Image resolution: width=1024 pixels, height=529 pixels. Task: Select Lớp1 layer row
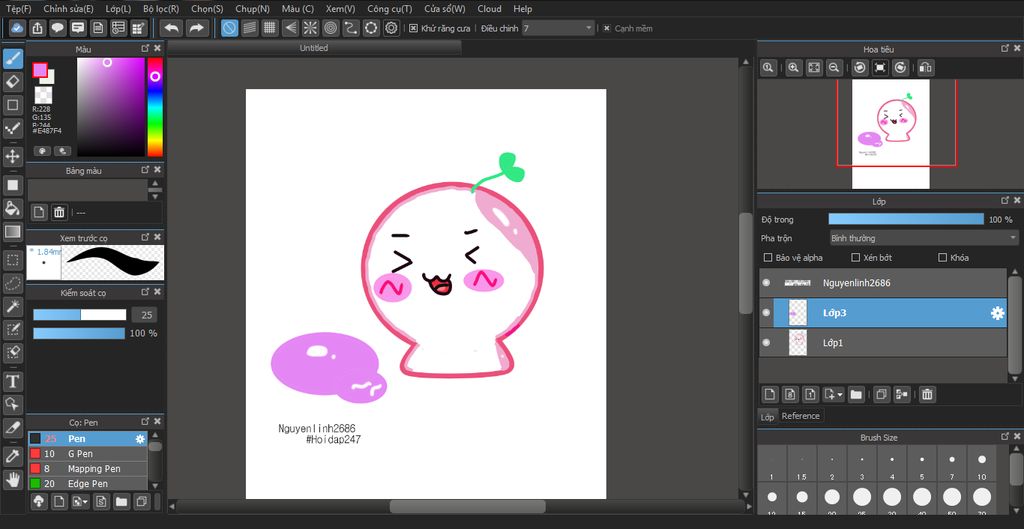tap(882, 342)
